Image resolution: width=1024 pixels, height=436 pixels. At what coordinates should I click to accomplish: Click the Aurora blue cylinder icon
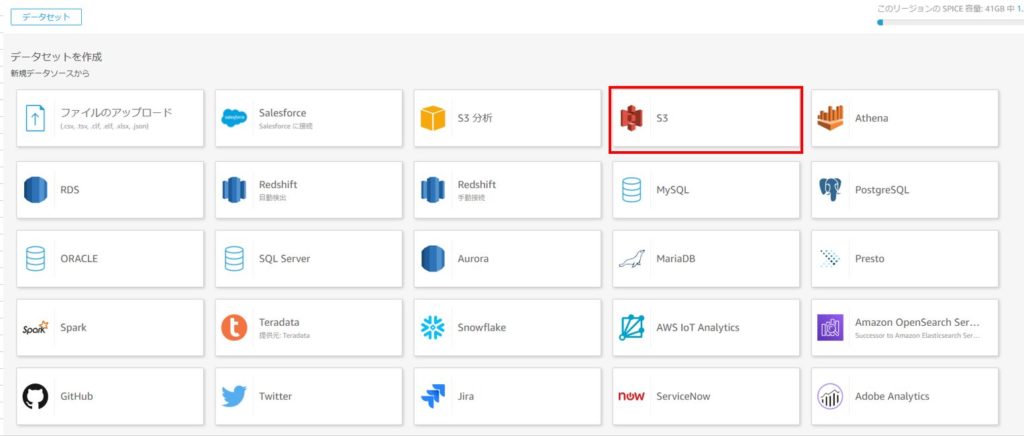click(432, 258)
